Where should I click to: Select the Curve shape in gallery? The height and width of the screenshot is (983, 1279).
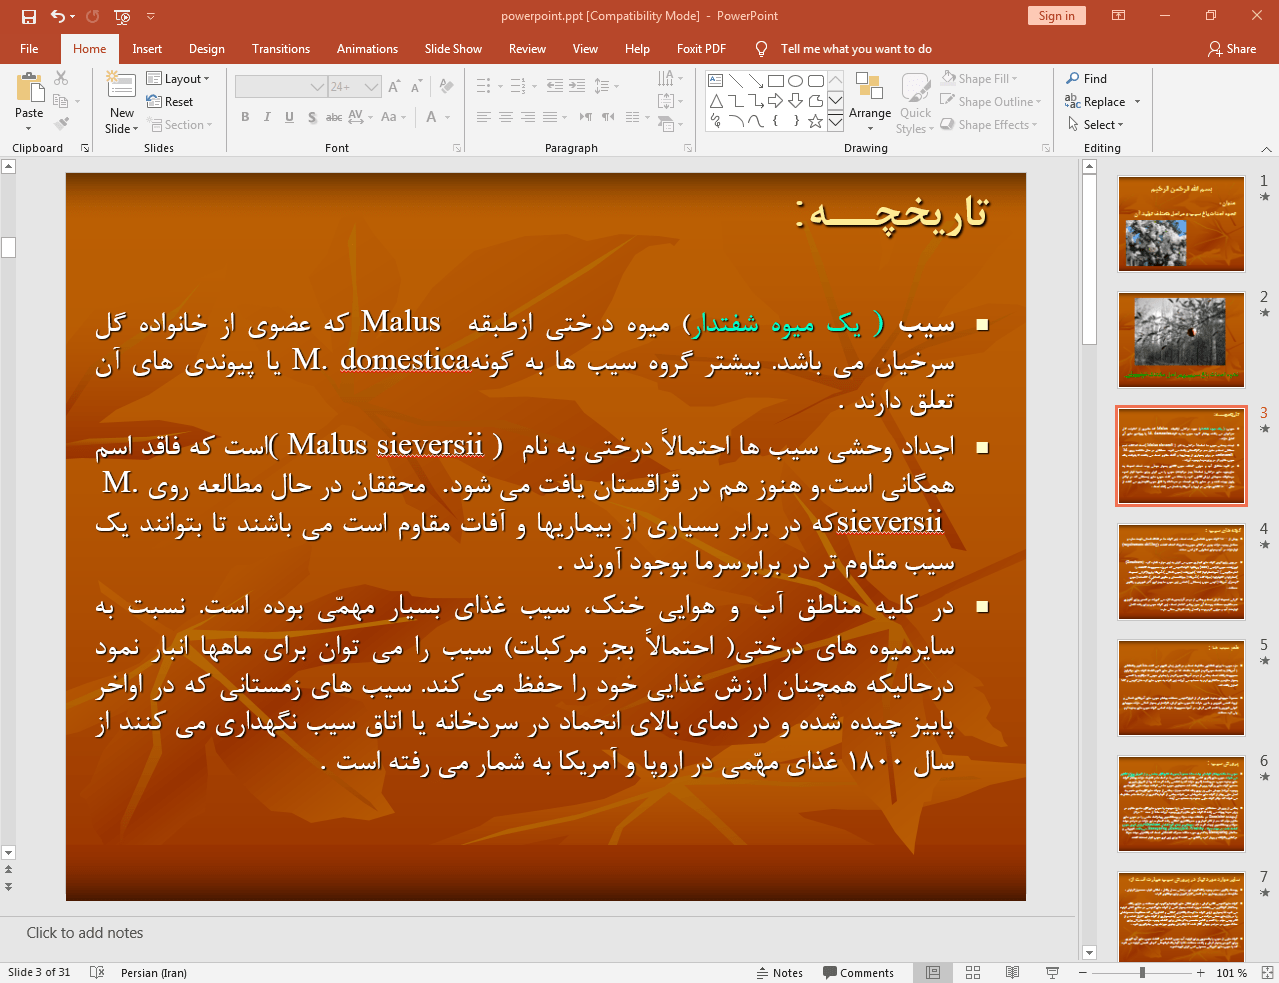(756, 121)
